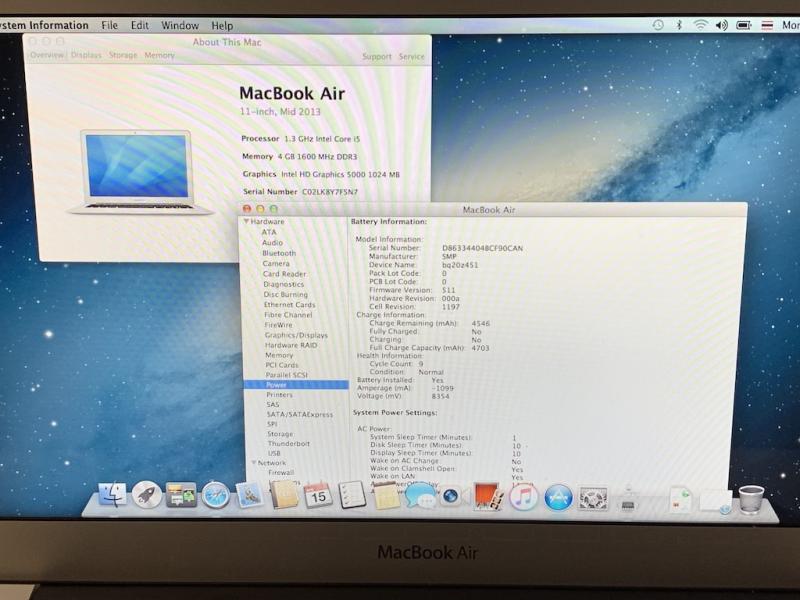The height and width of the screenshot is (600, 800).
Task: Select FireWire in the sidebar
Action: pos(278,325)
